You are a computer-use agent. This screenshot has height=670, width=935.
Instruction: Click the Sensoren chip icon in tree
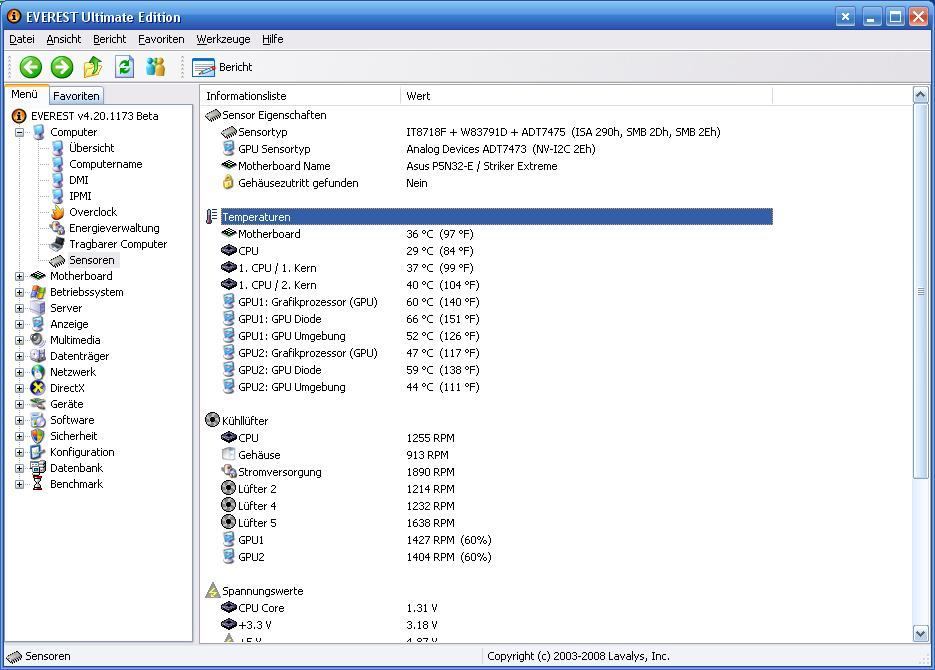pyautogui.click(x=57, y=260)
